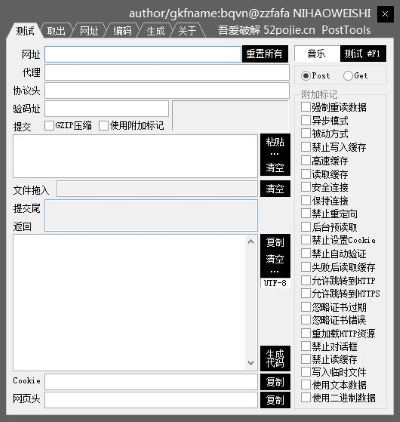Open the 取出 tab
400x422 pixels.
pos(56,31)
